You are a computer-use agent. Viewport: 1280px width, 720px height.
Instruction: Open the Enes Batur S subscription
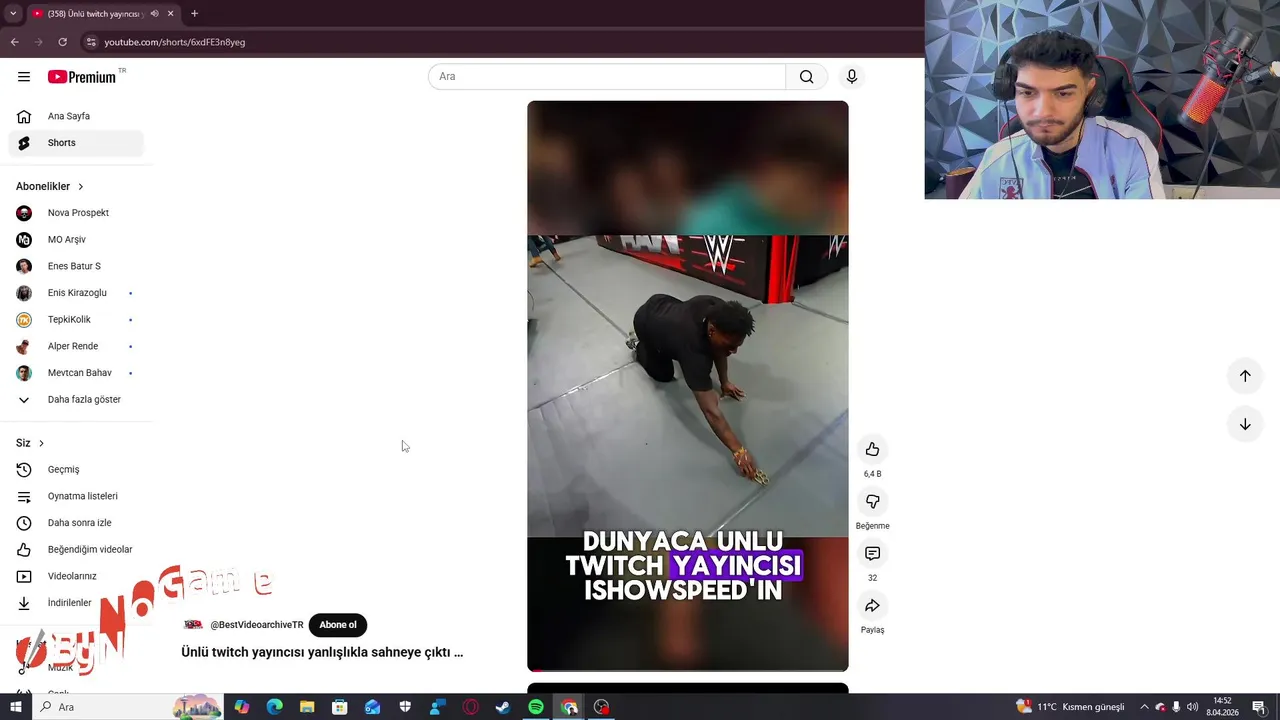pos(76,266)
